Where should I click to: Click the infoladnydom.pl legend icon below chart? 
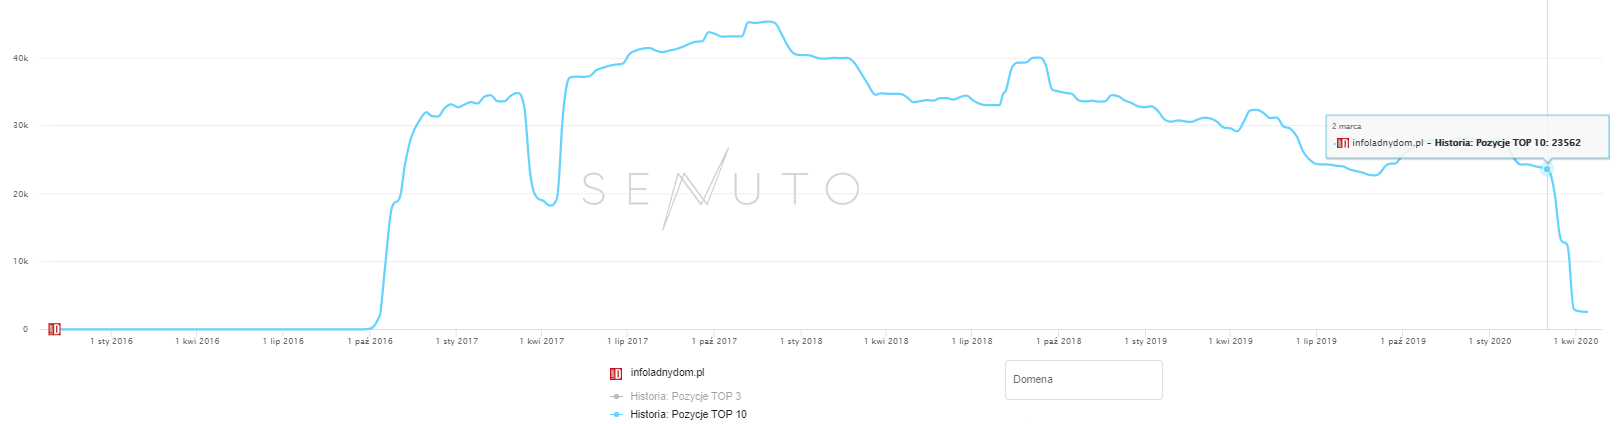(x=616, y=374)
